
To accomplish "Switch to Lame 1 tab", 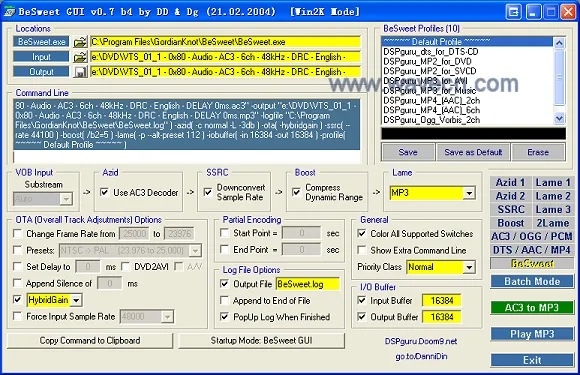I will tap(553, 182).
